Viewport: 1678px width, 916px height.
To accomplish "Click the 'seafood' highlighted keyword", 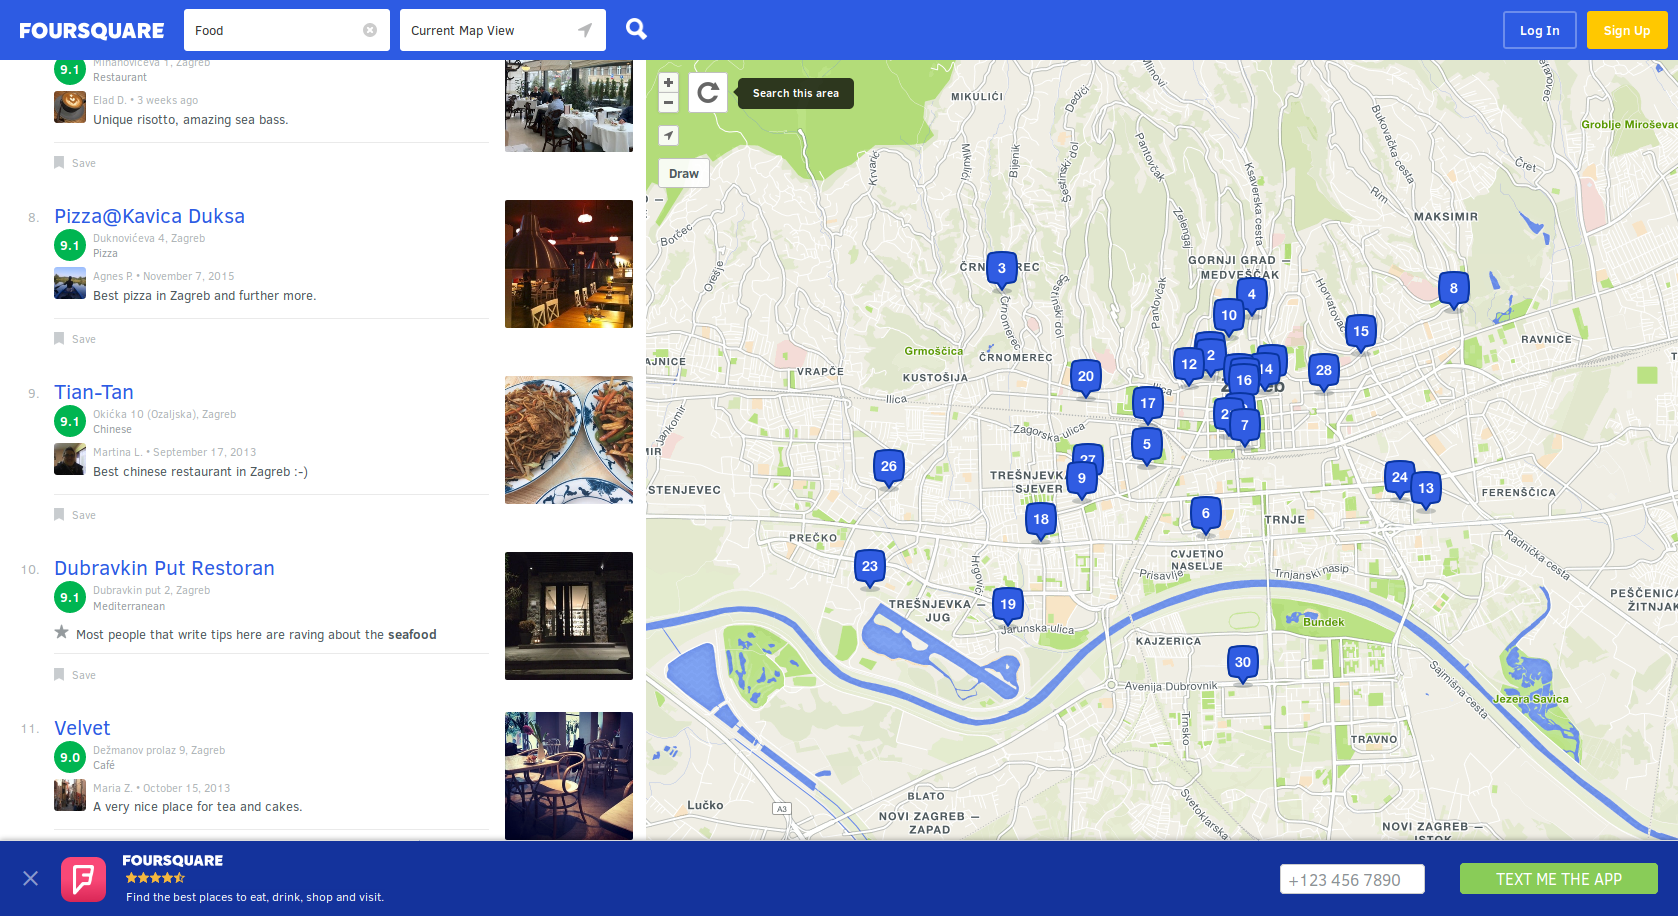I will tap(412, 635).
